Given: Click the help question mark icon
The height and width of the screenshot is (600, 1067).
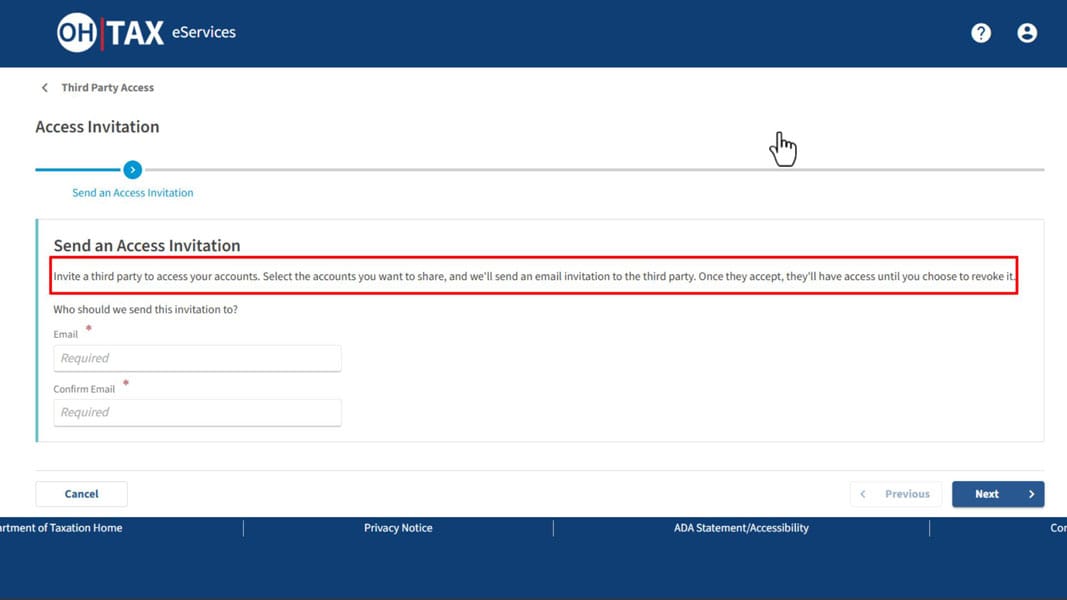Looking at the screenshot, I should pyautogui.click(x=981, y=33).
